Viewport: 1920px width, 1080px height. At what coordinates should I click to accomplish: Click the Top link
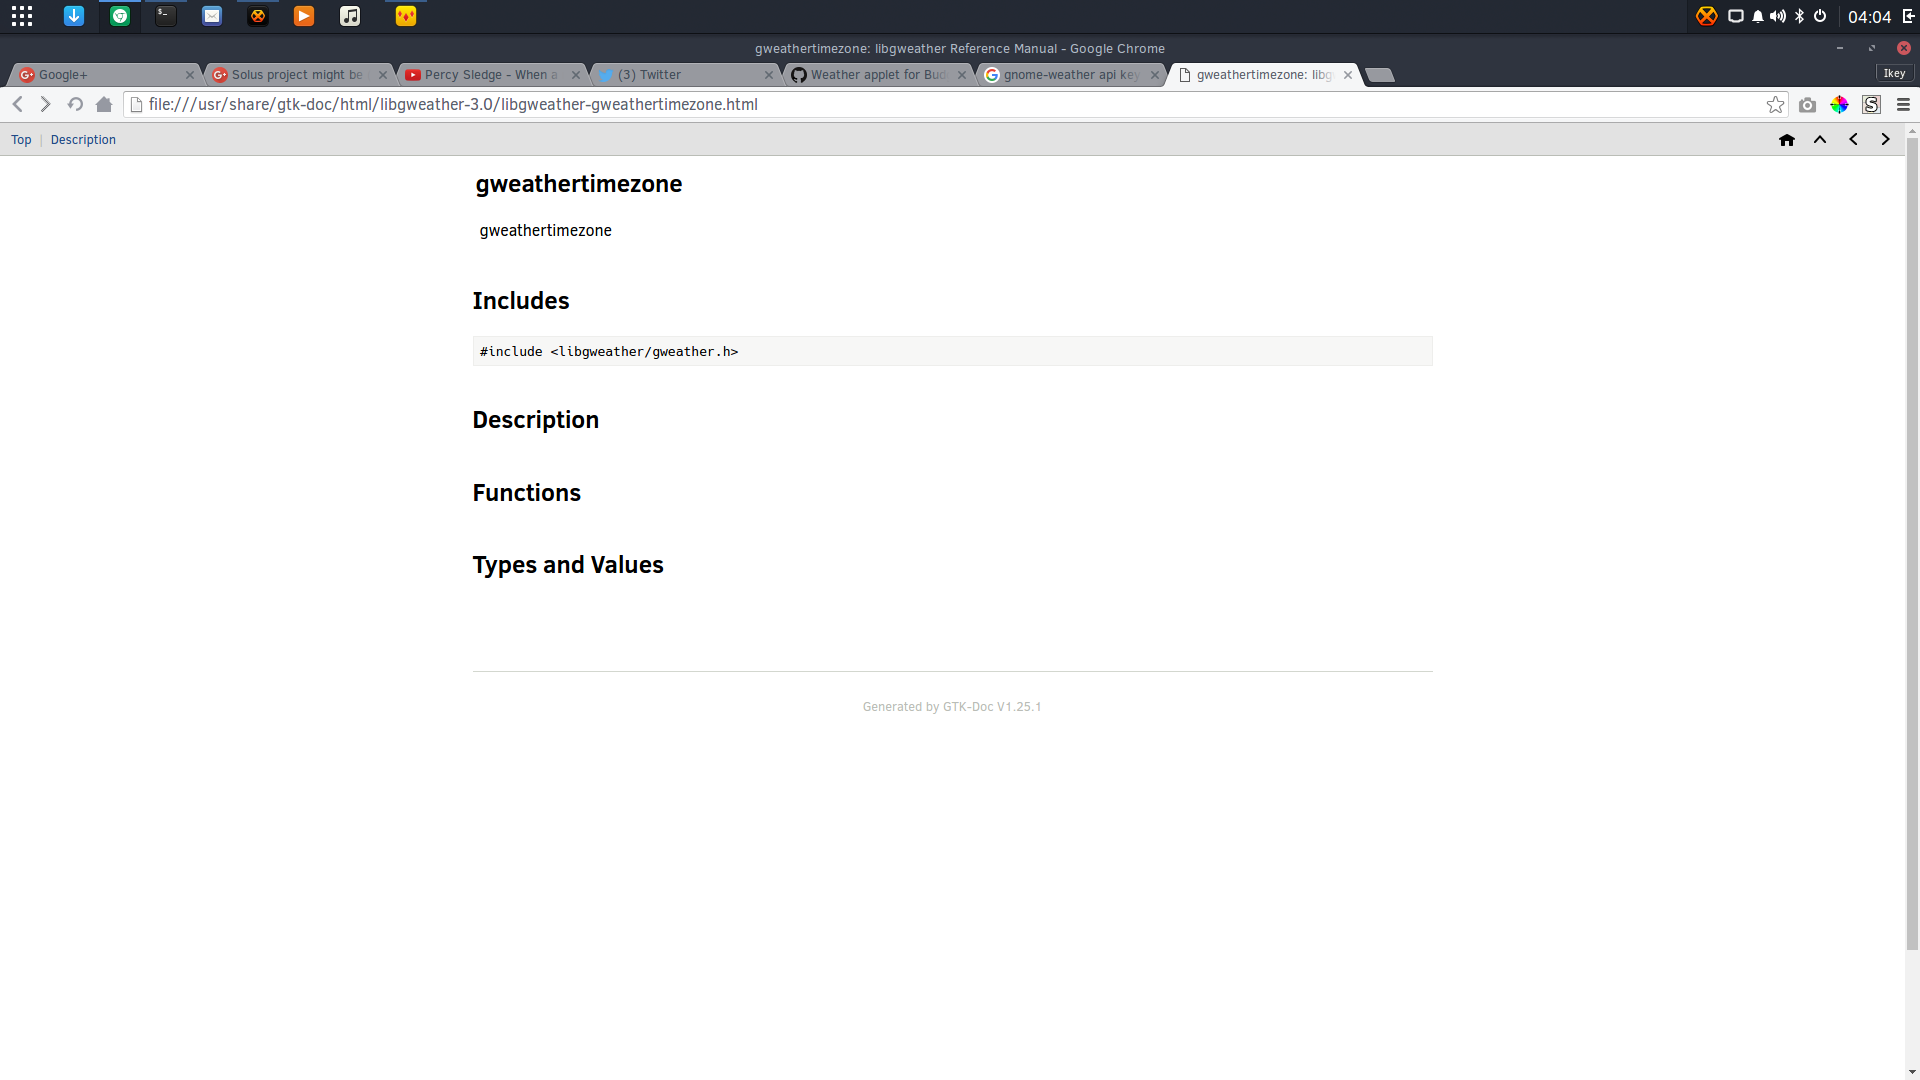click(21, 140)
